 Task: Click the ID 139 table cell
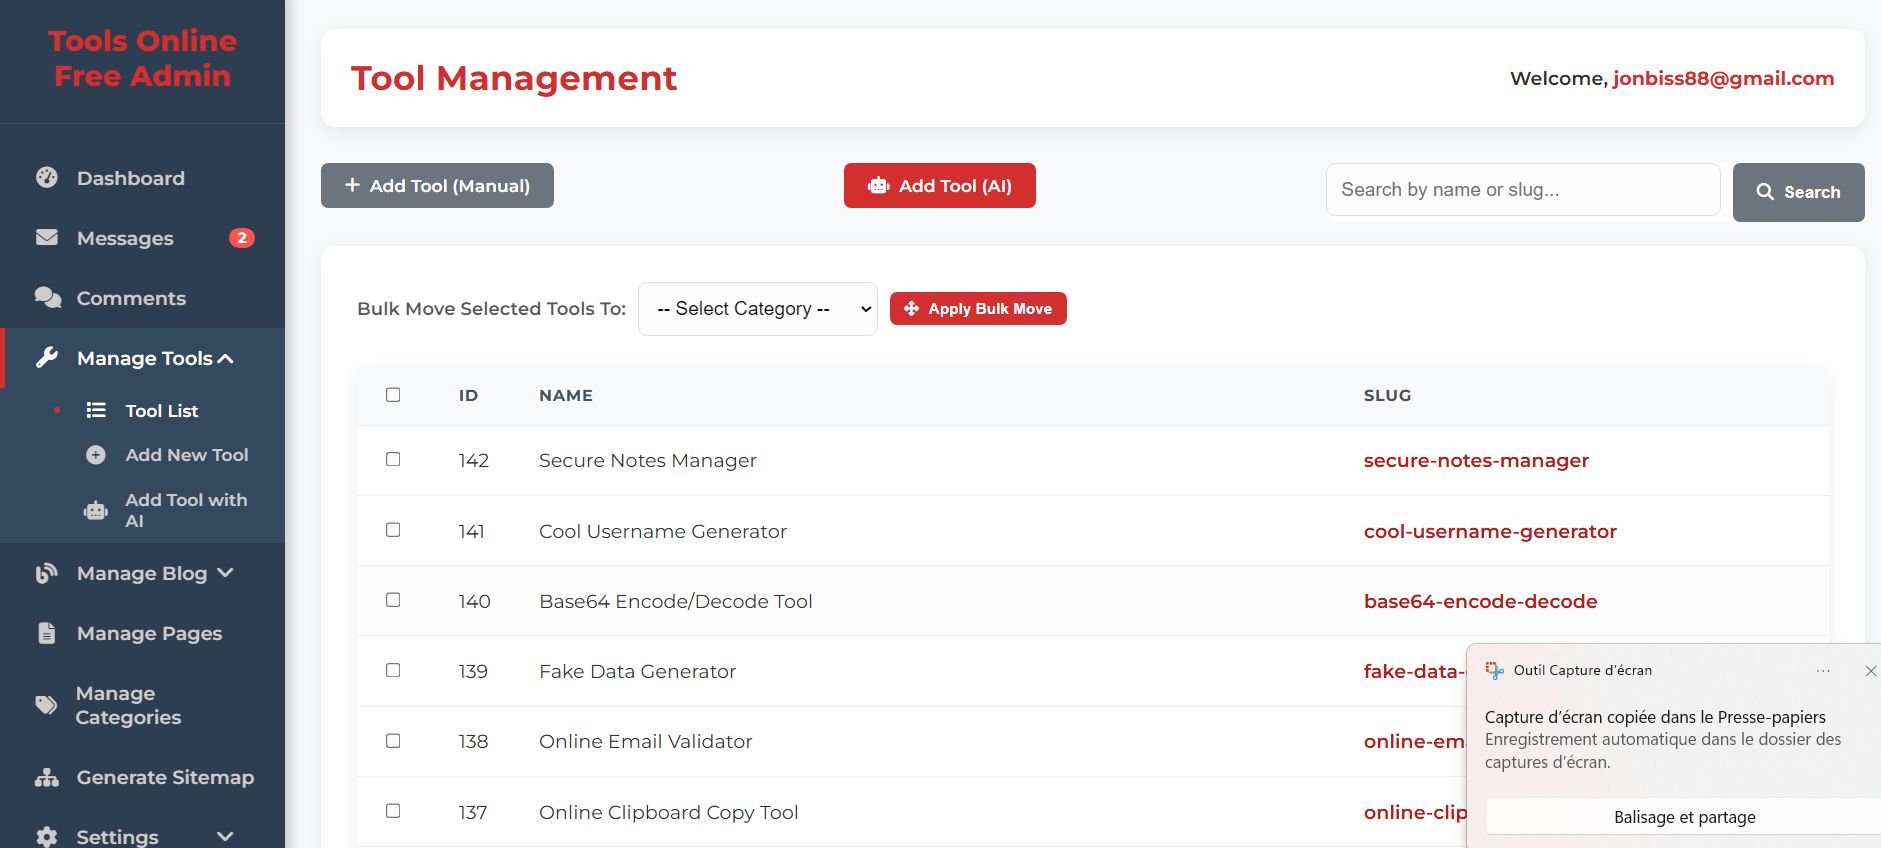click(473, 672)
